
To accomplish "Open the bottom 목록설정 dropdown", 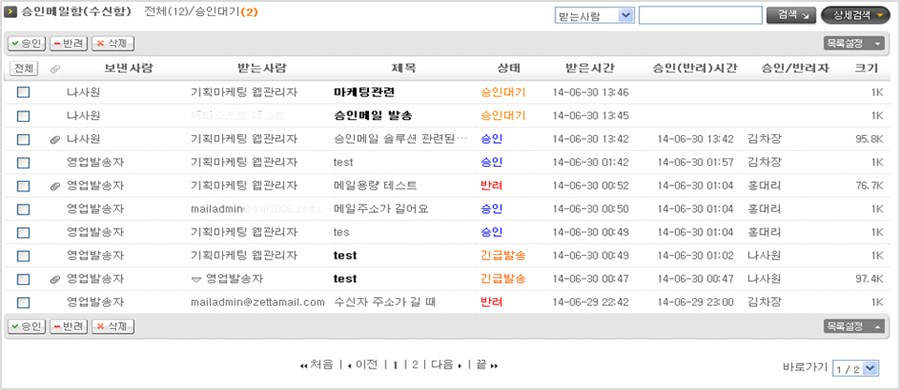I will point(854,326).
